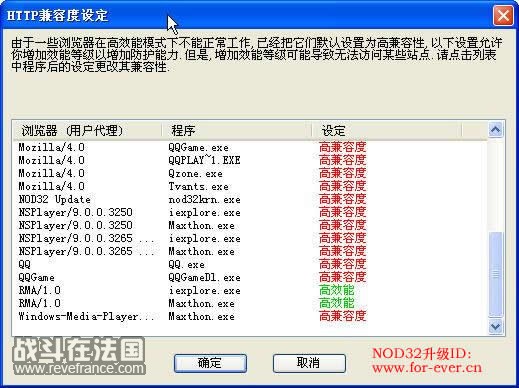The width and height of the screenshot is (519, 388).
Task: Click the 取消 button
Action: pos(309,363)
